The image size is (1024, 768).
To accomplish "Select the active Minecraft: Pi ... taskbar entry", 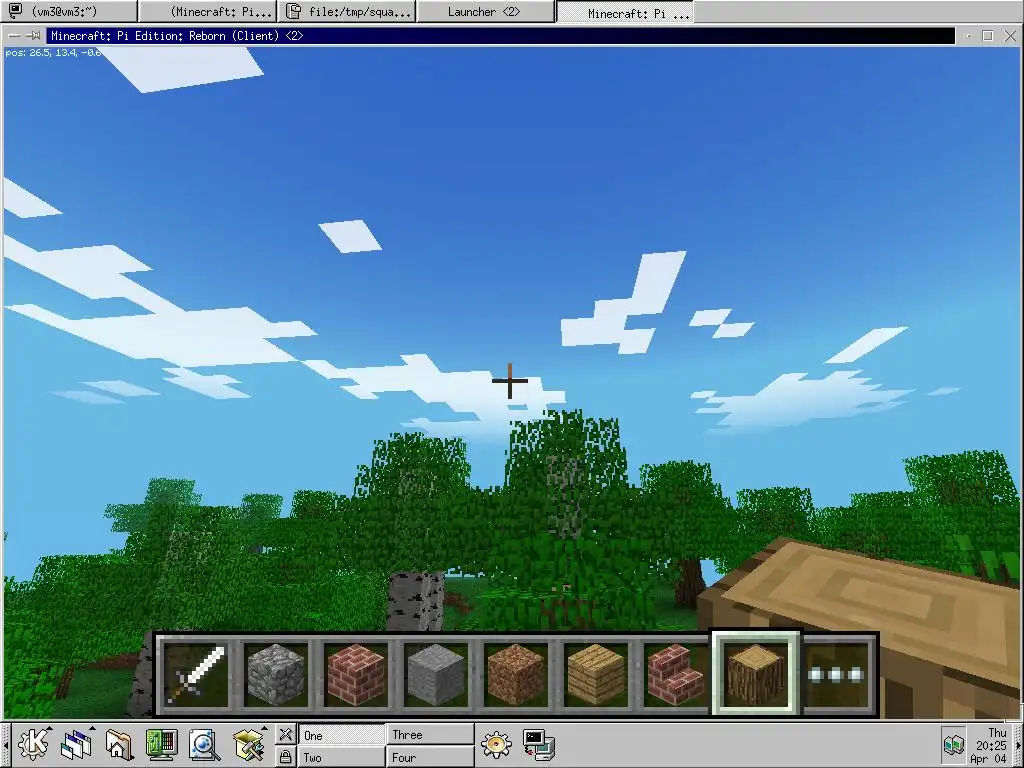I will [x=625, y=12].
